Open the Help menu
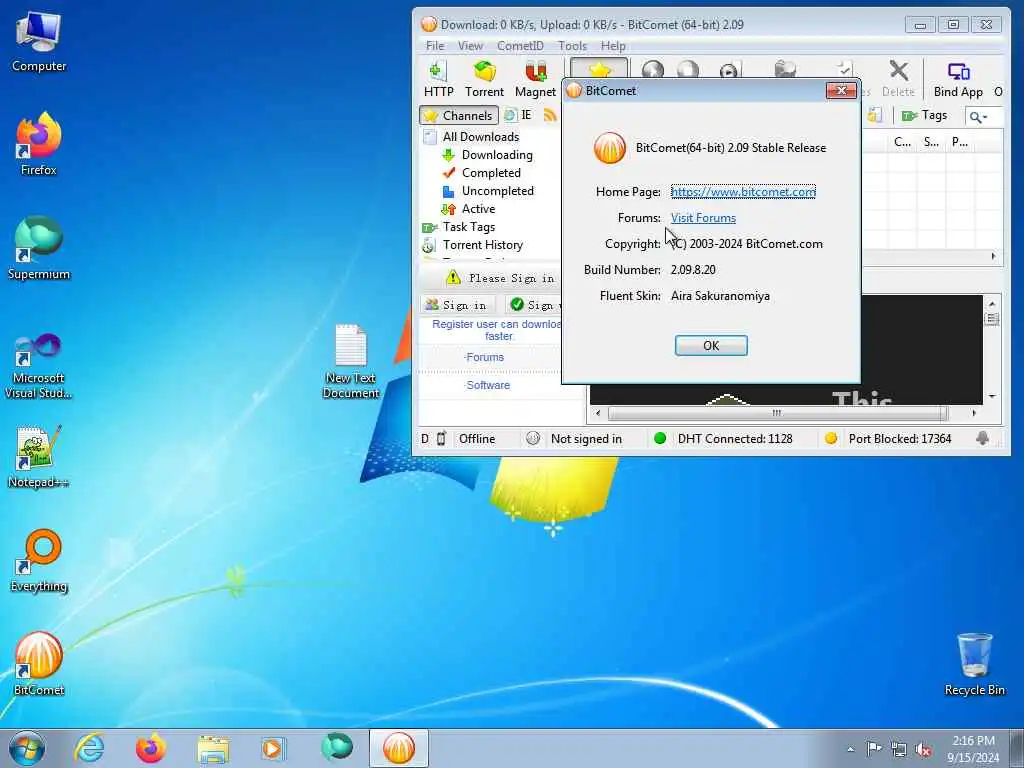This screenshot has height=768, width=1024. point(613,46)
